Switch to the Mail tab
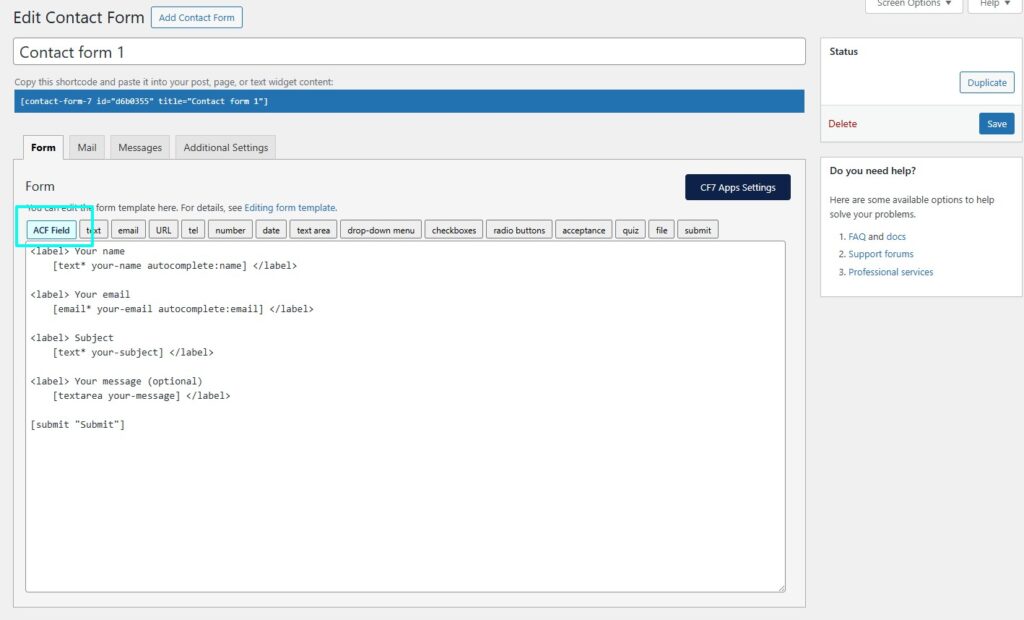Image resolution: width=1024 pixels, height=620 pixels. (x=87, y=148)
